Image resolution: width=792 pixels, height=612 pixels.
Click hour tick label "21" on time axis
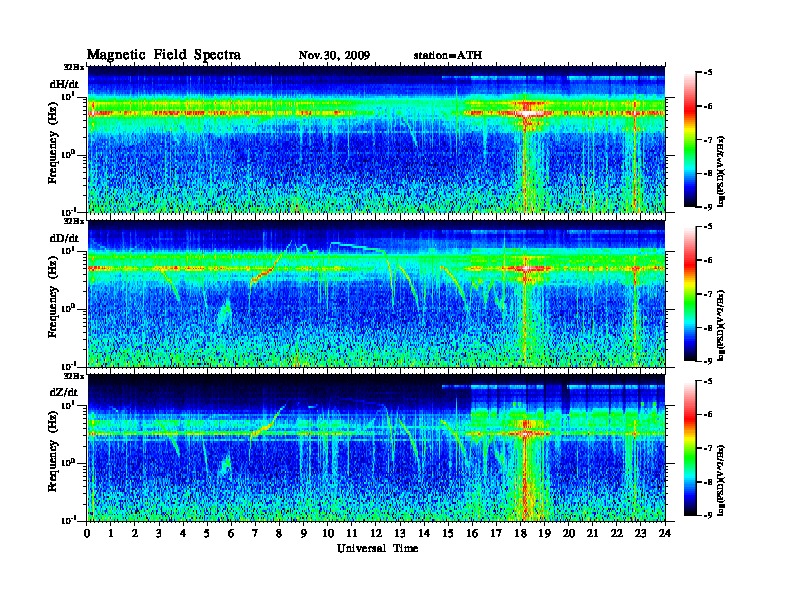[592, 534]
